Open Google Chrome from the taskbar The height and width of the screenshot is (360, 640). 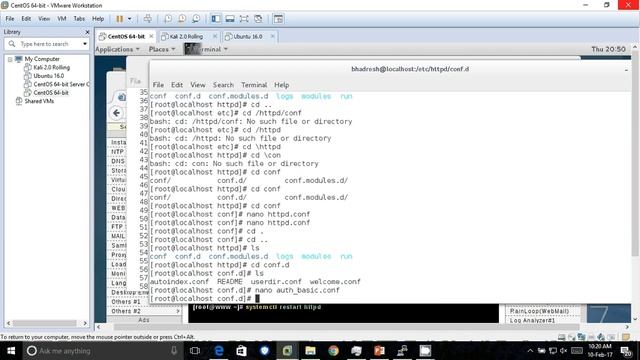333,351
